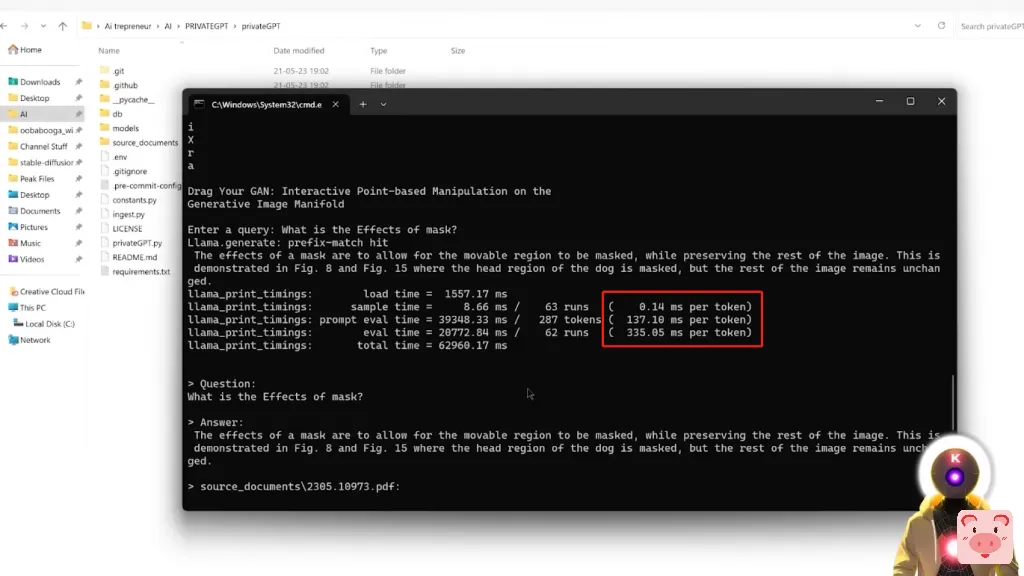Open Music in the sidebar
1024x576 pixels.
coord(30,243)
